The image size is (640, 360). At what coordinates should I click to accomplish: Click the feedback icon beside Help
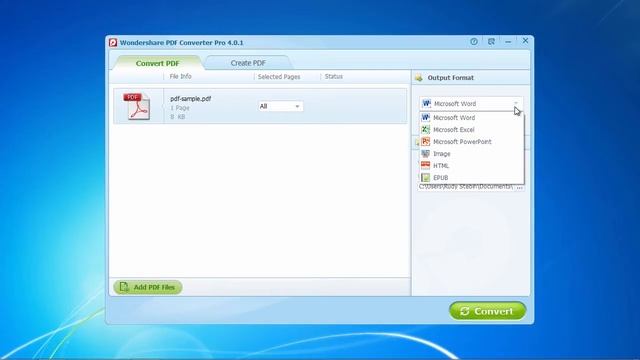491,41
